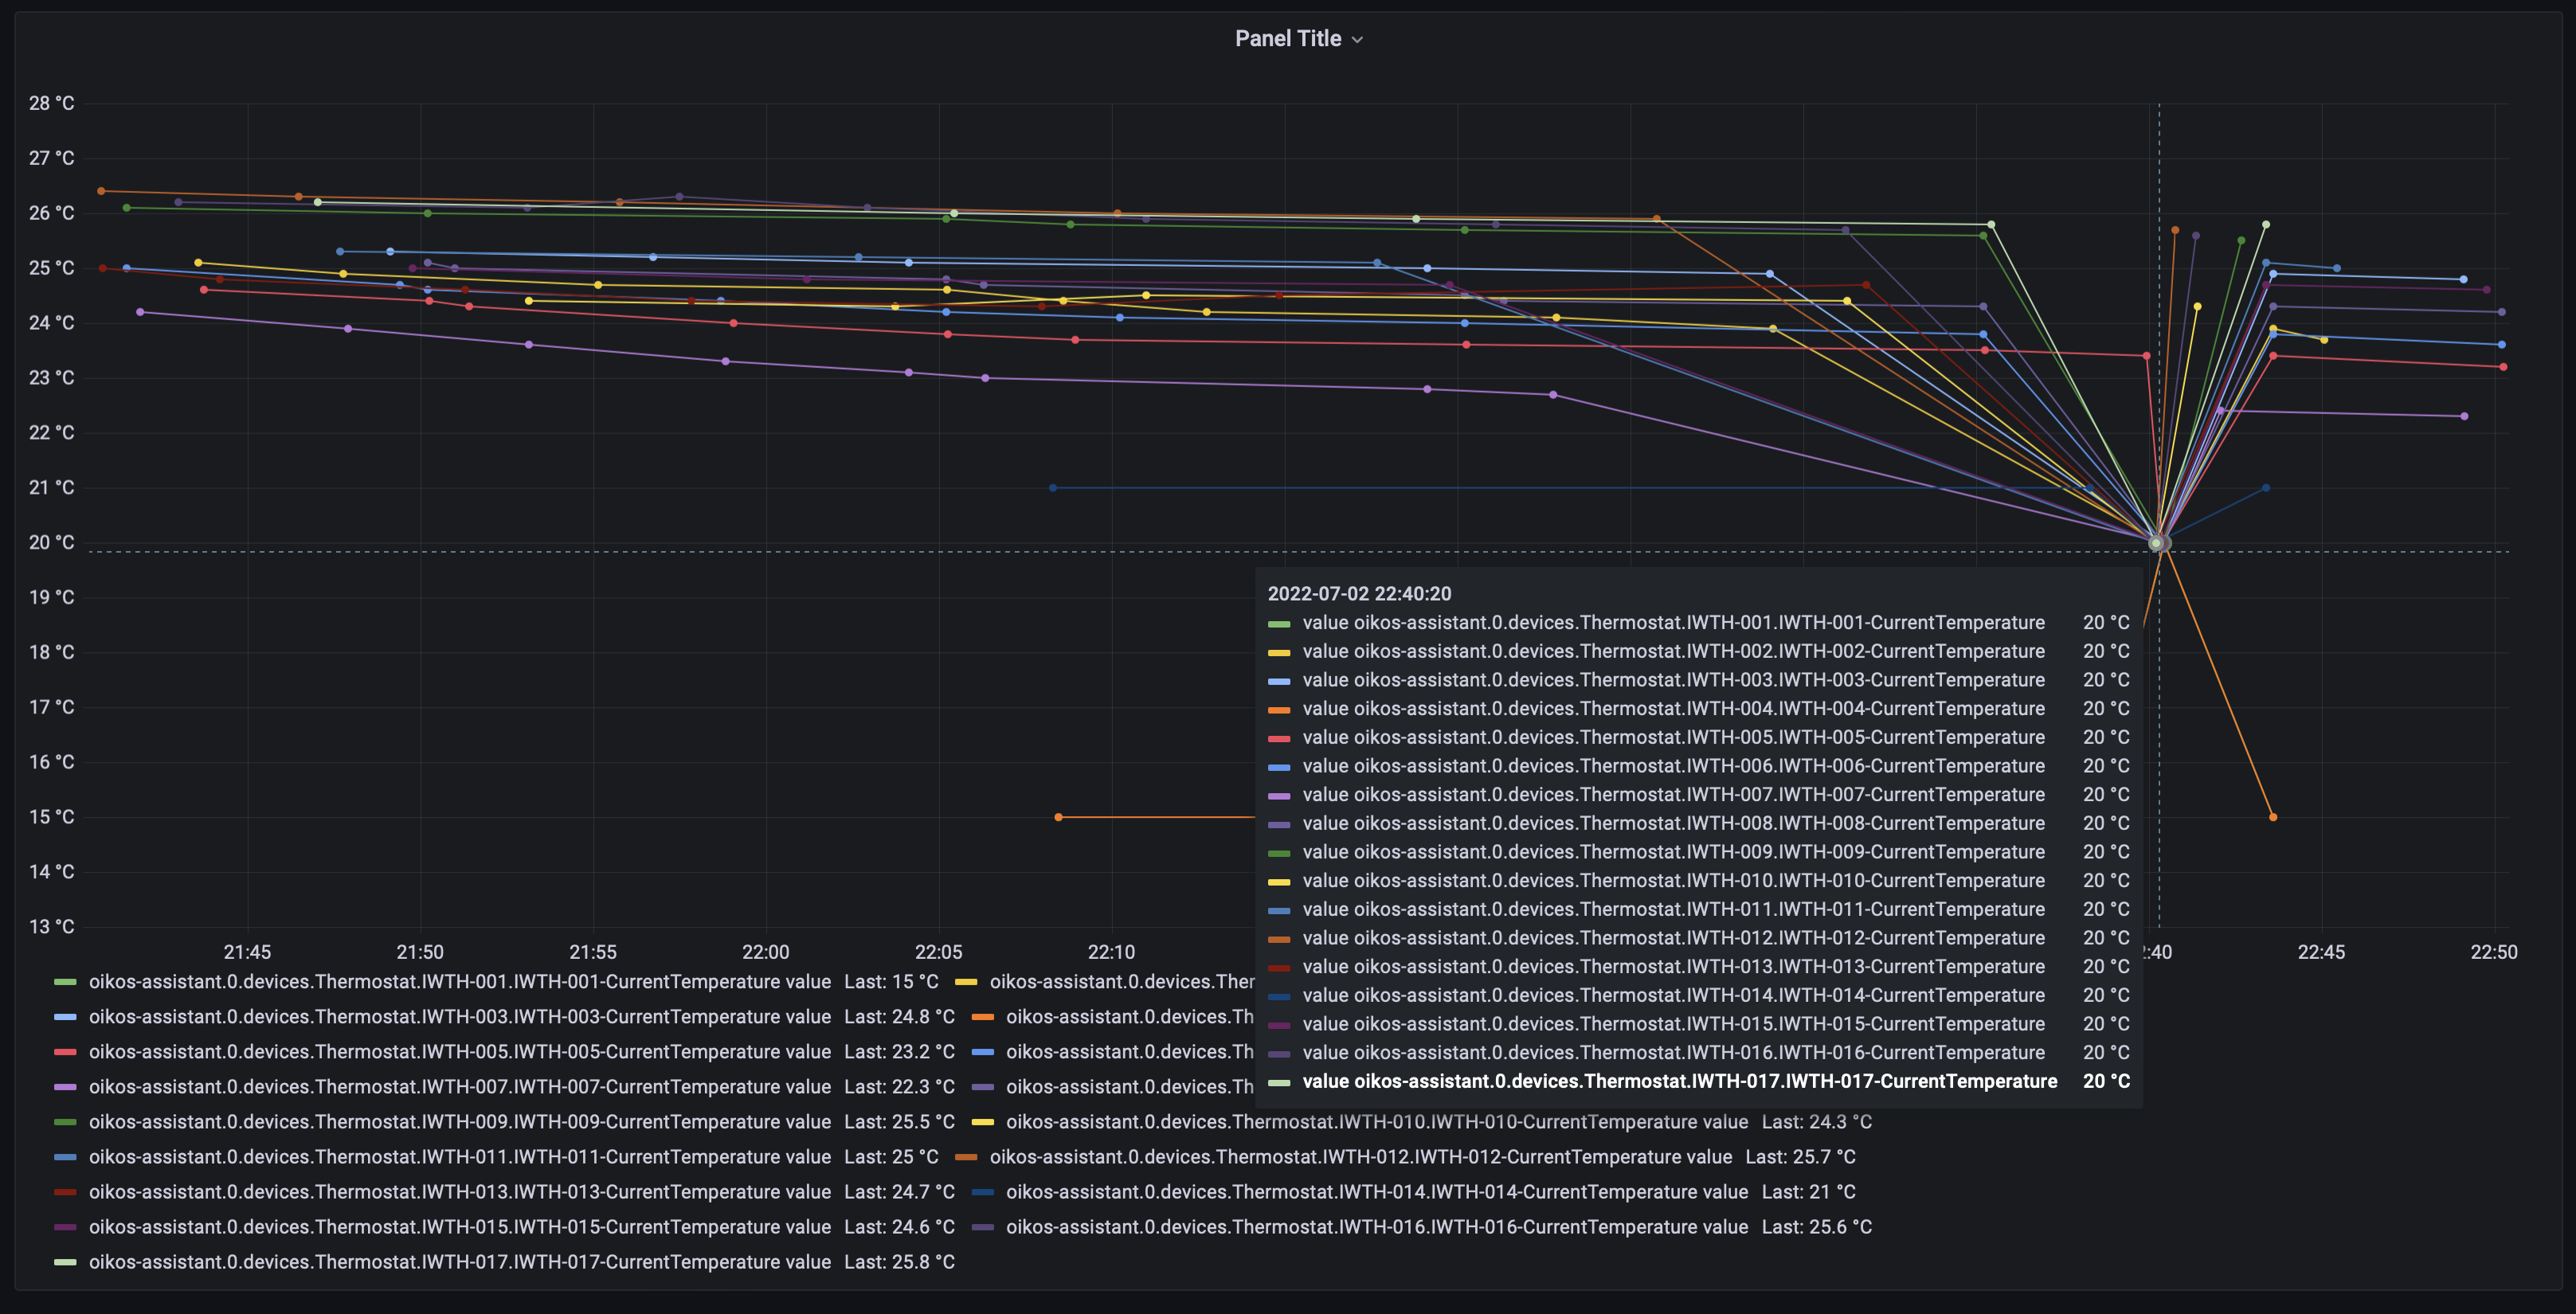
Task: Open the Panel Title dropdown chevron
Action: click(x=1358, y=40)
